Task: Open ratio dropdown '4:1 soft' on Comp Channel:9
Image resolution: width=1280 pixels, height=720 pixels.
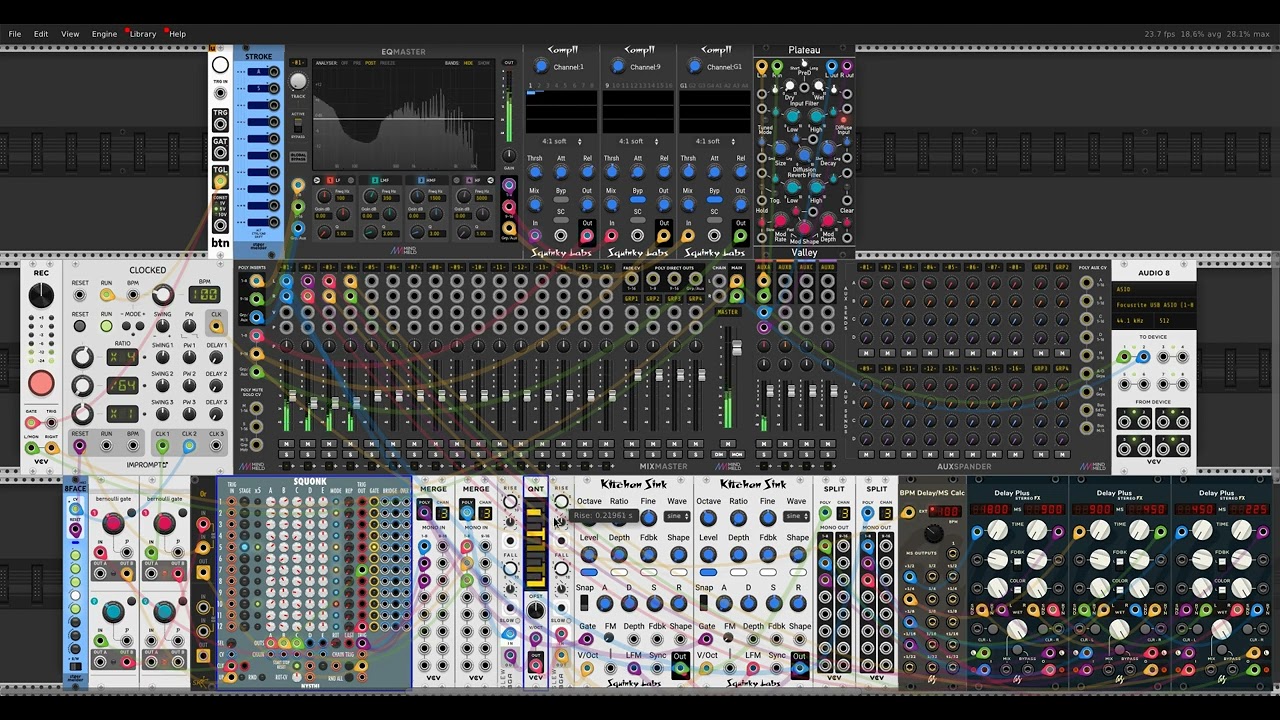Action: 638,141
